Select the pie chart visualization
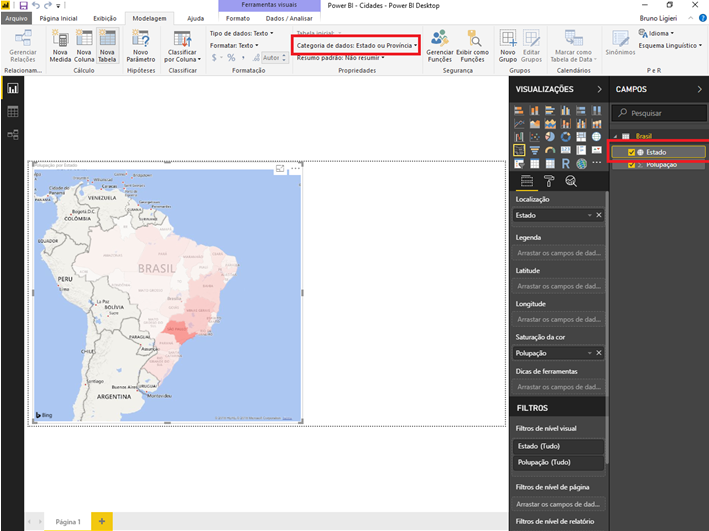This screenshot has height=531, width=709. [x=550, y=137]
